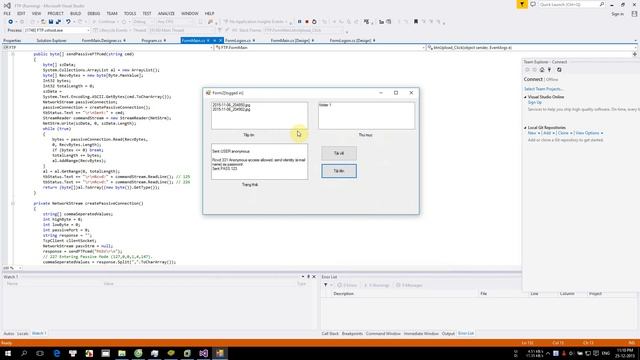Open the FTP.FormMain class navigation dropdown
The width and height of the screenshot is (640, 360).
click(320, 48)
